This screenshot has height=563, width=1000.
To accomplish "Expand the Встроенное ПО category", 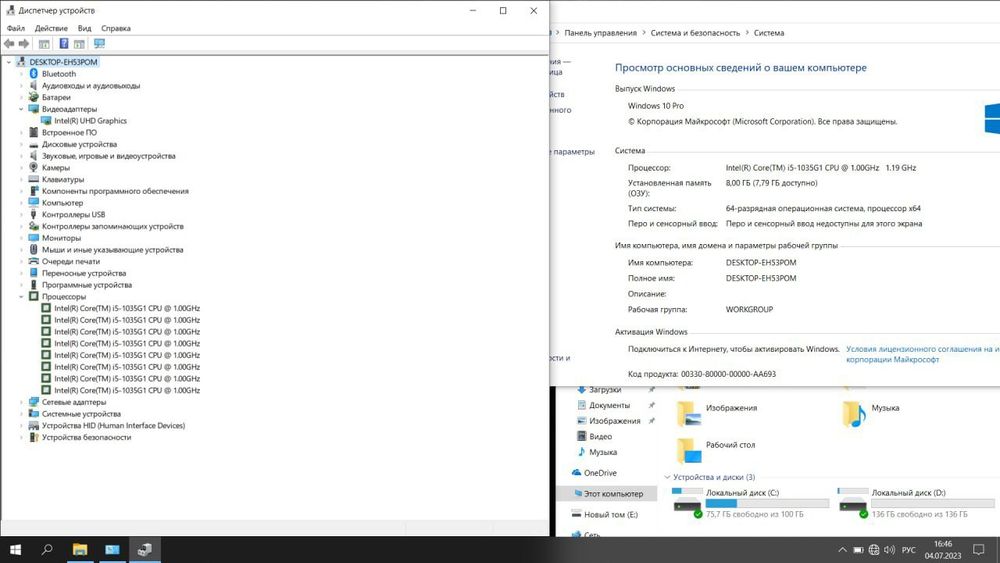I will [21, 133].
